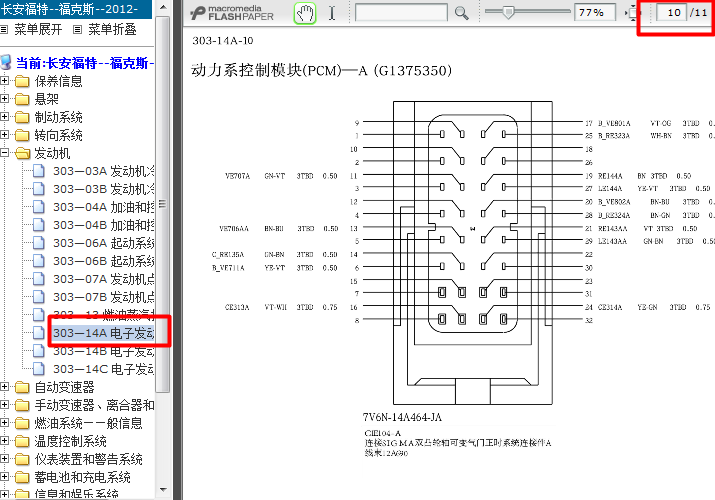This screenshot has height=500, width=715.
Task: Open 303—07B 发动机点 document
Action: point(104,297)
